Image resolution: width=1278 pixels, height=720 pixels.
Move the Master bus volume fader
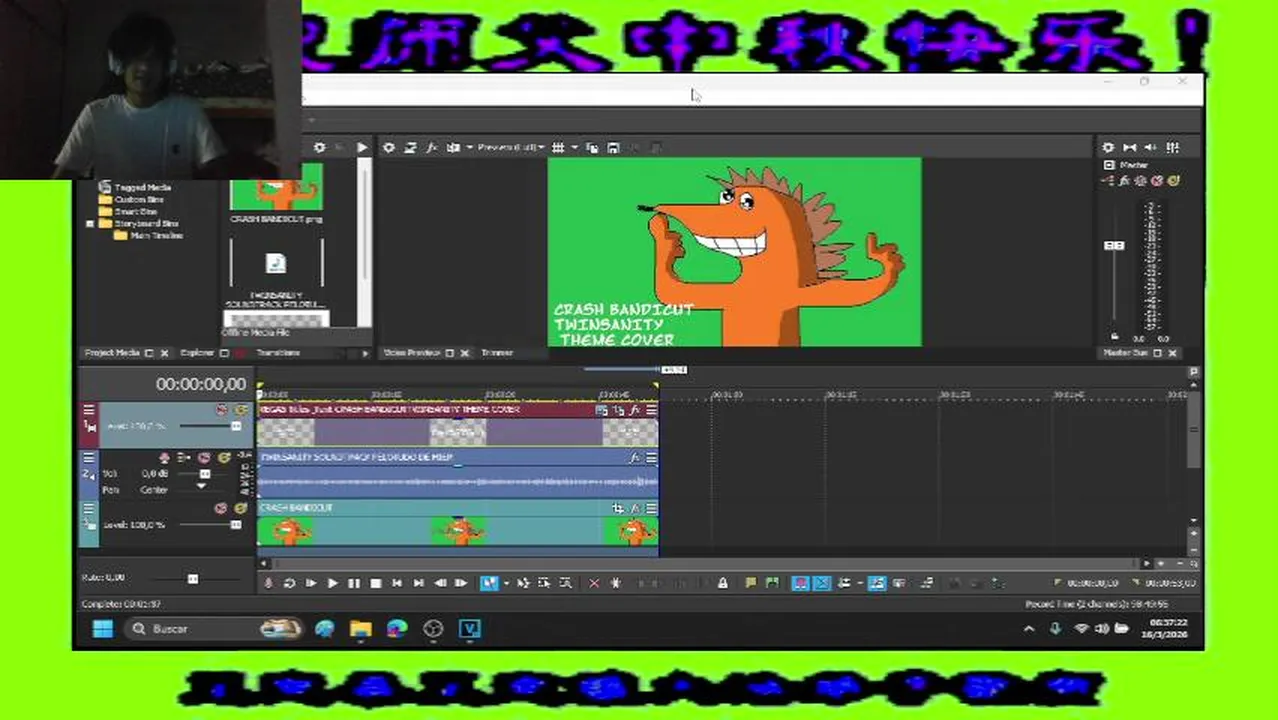coord(1114,245)
